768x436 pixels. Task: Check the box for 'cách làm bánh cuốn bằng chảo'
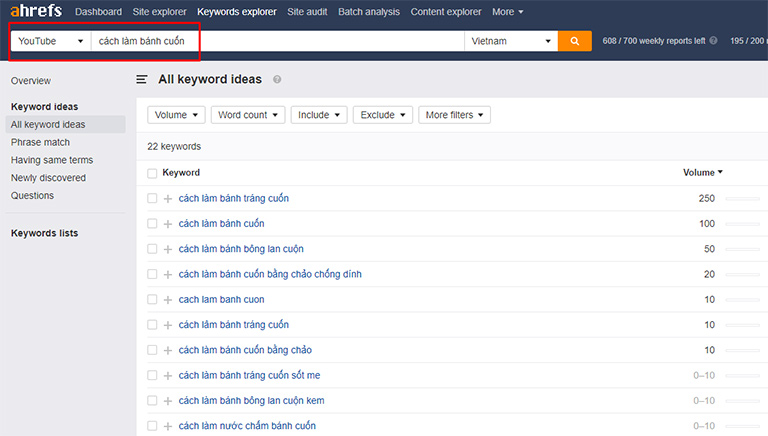[152, 350]
